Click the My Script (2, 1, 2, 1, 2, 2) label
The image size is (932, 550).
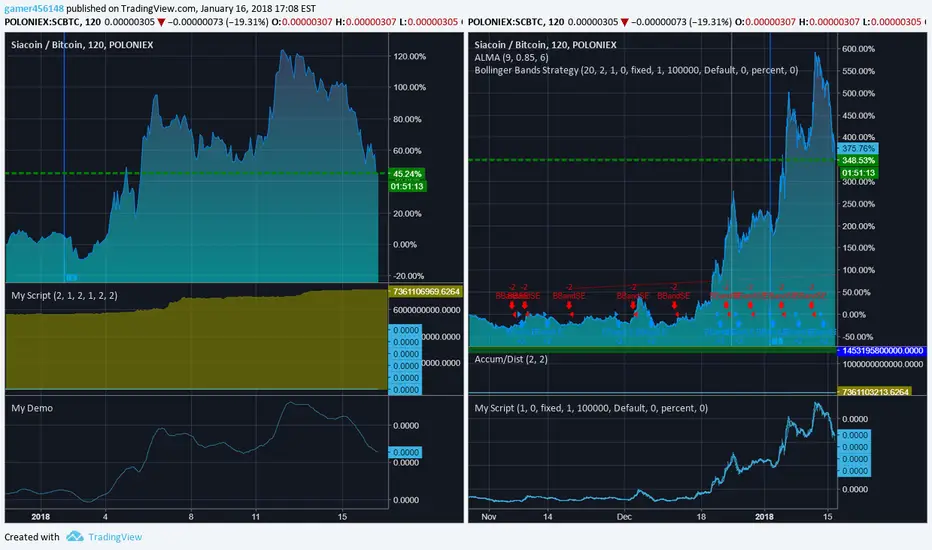point(64,296)
